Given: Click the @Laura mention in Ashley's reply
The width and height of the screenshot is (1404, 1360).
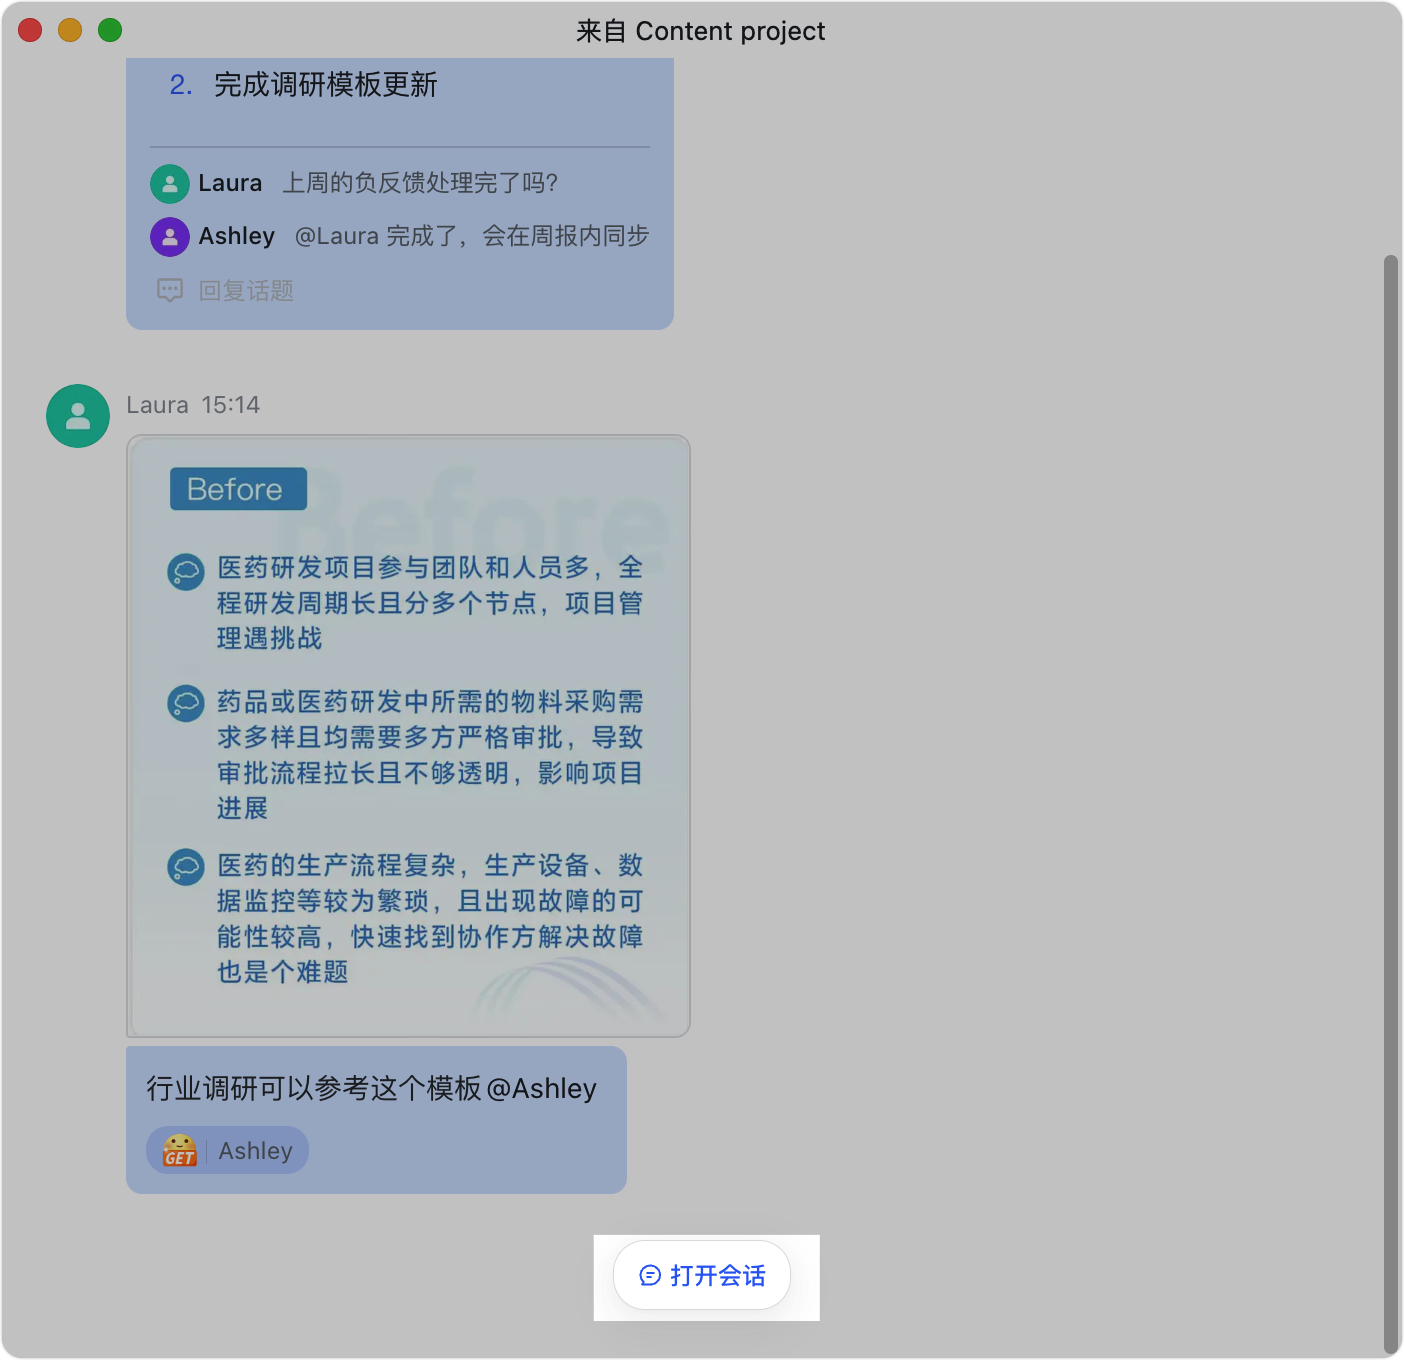Looking at the screenshot, I should click(337, 236).
